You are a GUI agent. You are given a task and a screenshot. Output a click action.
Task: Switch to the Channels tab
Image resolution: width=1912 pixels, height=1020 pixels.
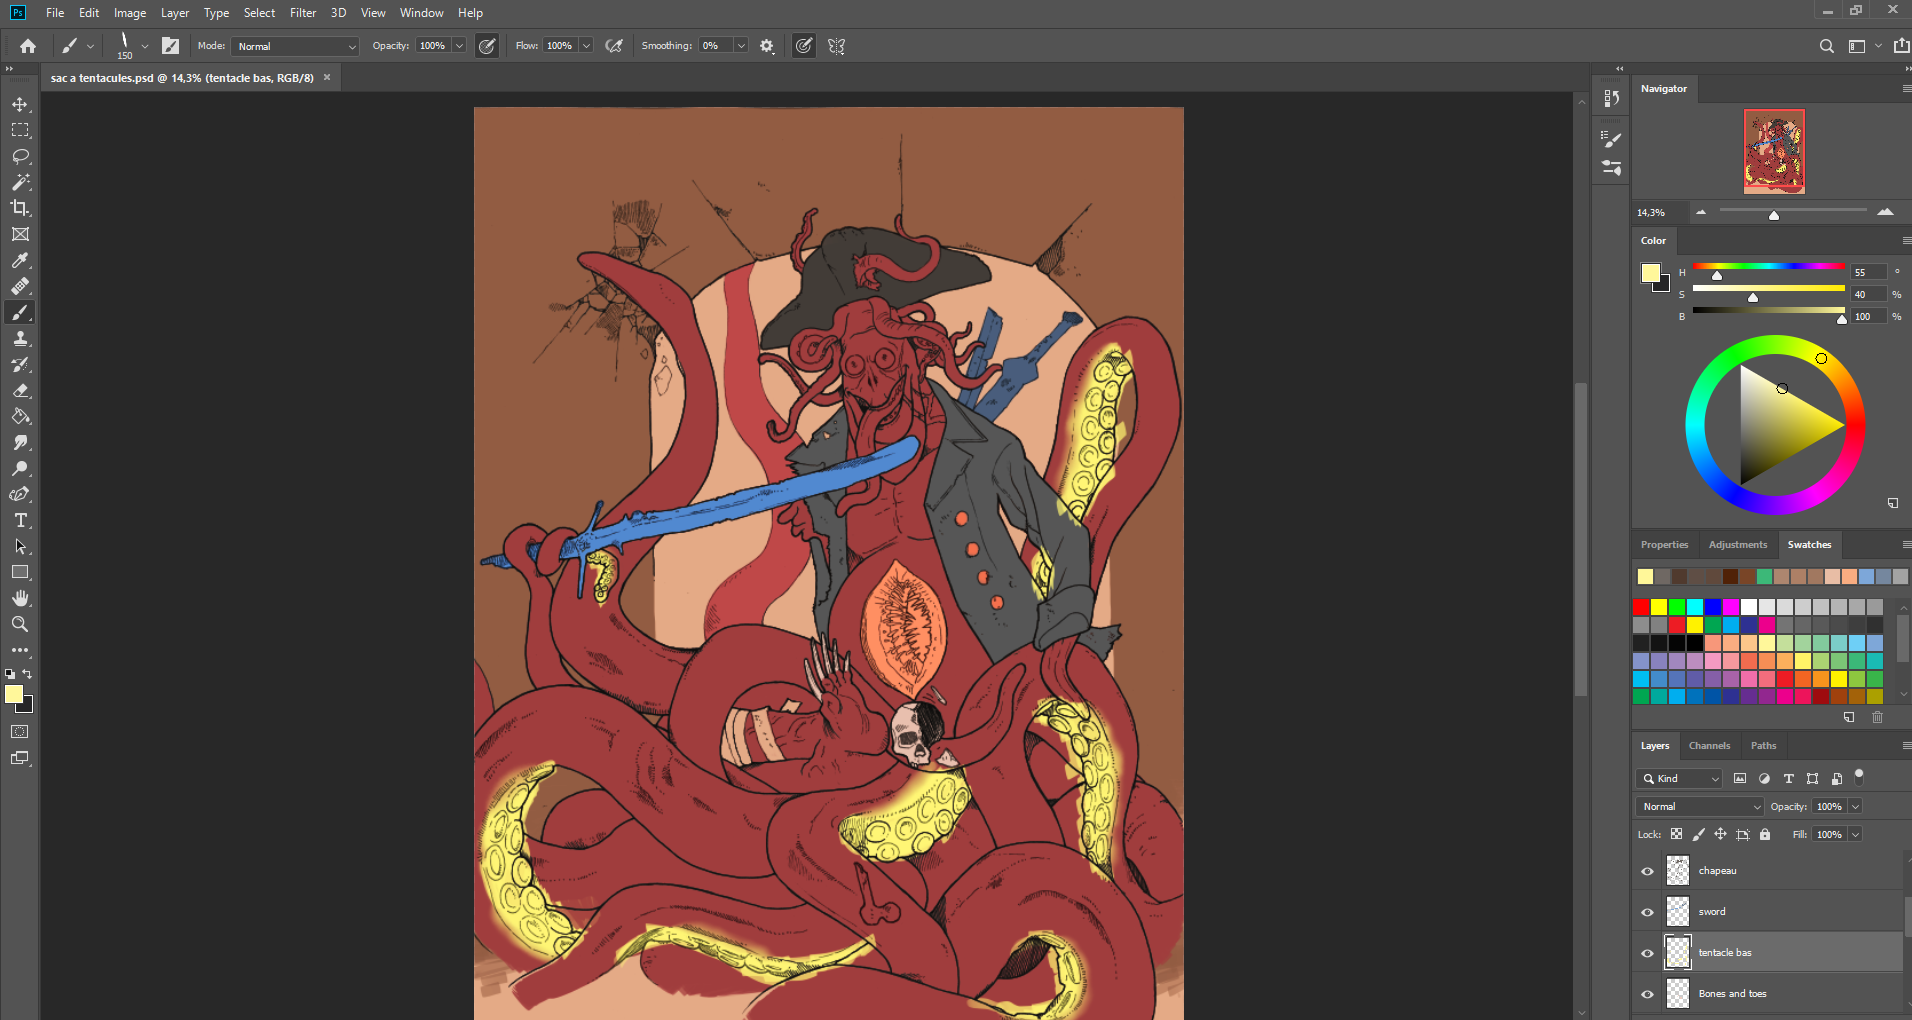(x=1709, y=746)
